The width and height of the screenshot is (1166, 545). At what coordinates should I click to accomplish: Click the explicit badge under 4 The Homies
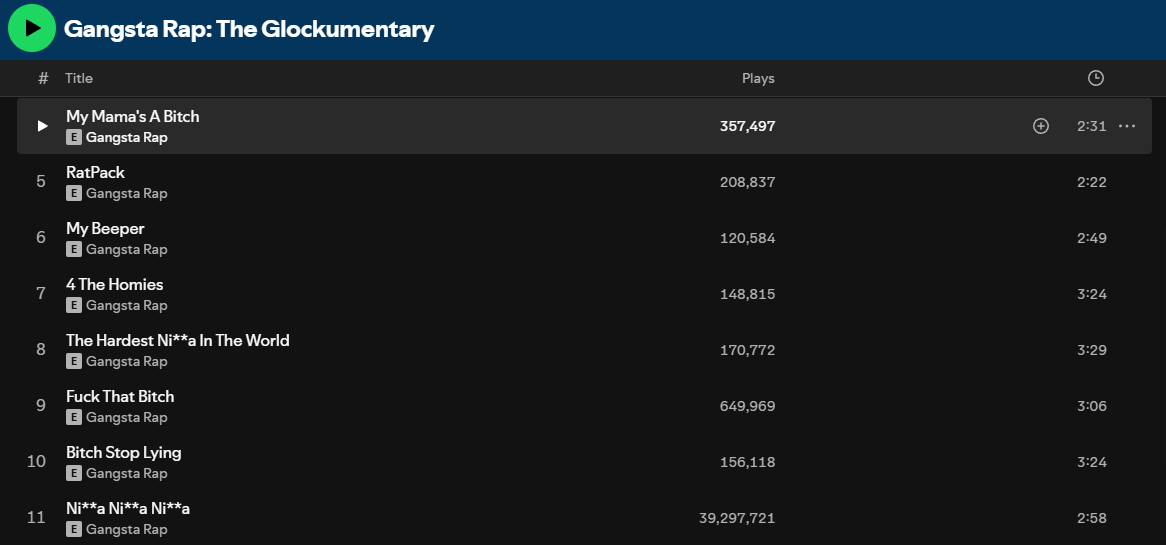(74, 305)
